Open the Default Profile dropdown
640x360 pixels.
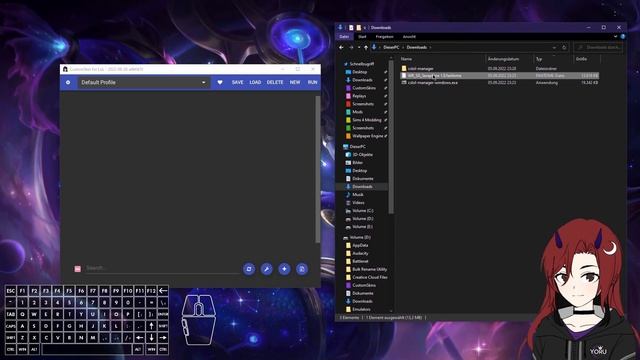143,82
